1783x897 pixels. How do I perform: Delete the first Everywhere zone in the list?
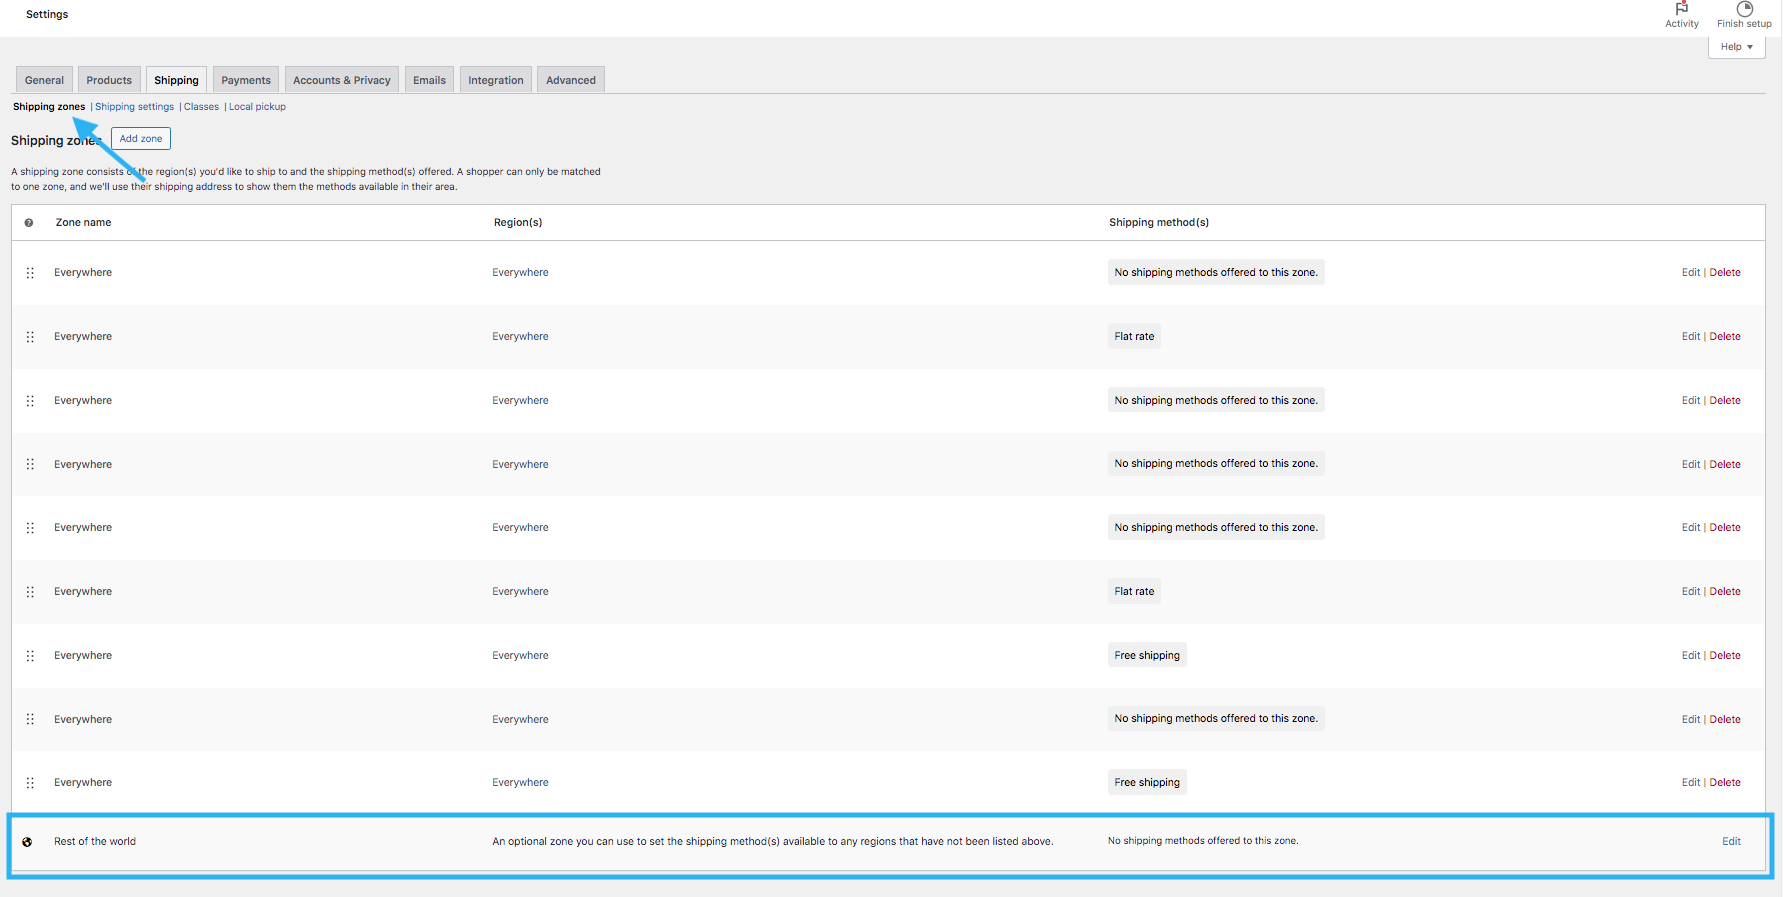(1725, 273)
